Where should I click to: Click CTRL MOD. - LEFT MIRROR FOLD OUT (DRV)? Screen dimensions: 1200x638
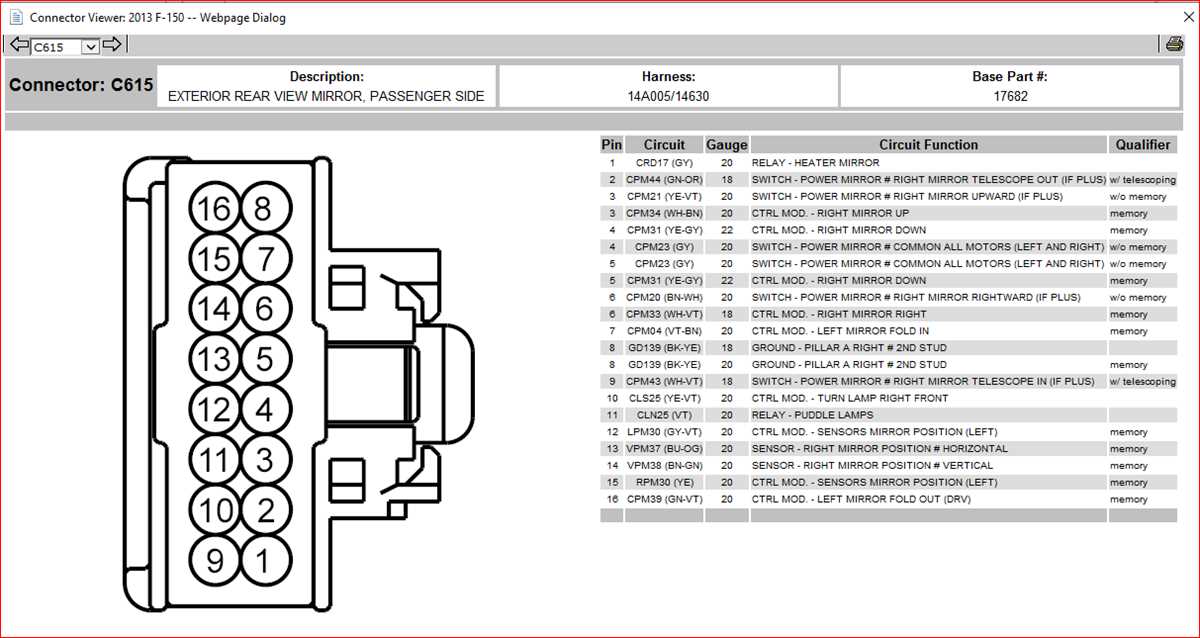(x=861, y=499)
